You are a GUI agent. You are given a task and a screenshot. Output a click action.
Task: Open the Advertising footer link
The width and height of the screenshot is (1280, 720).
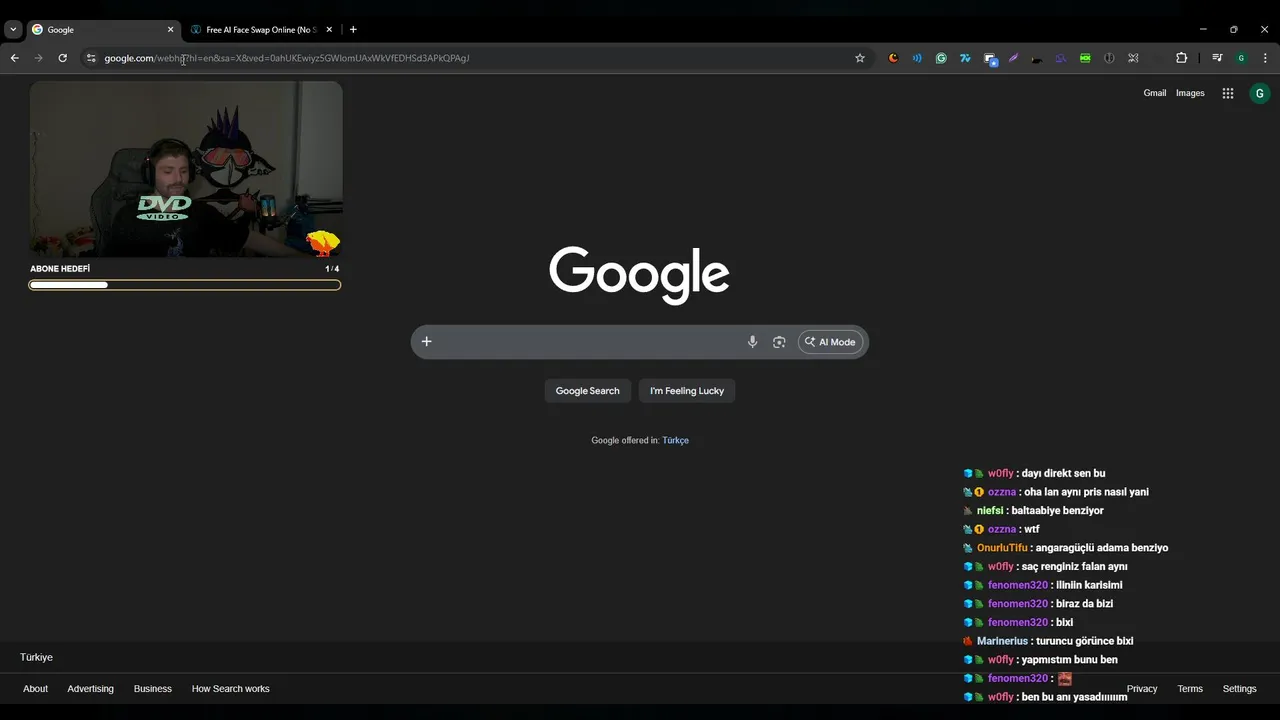click(x=90, y=689)
